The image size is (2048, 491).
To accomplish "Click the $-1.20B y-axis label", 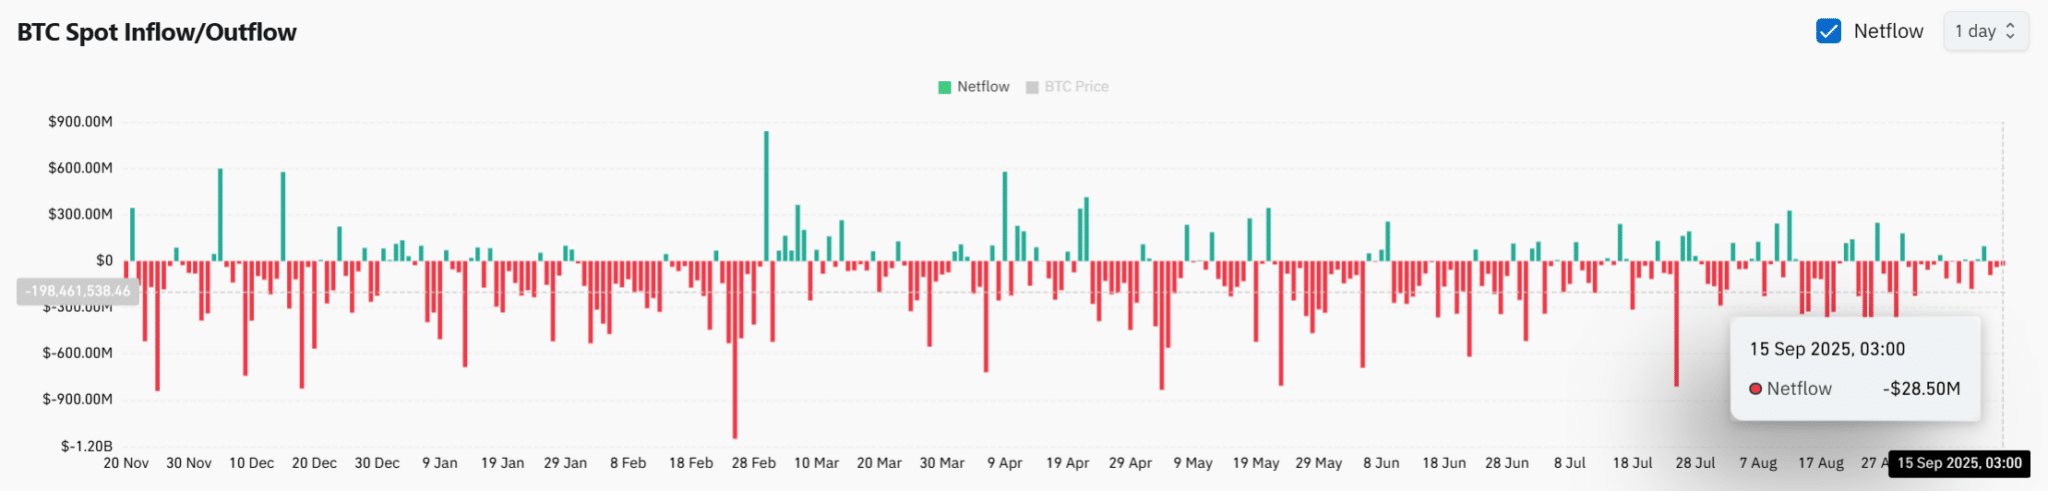I will pyautogui.click(x=87, y=446).
